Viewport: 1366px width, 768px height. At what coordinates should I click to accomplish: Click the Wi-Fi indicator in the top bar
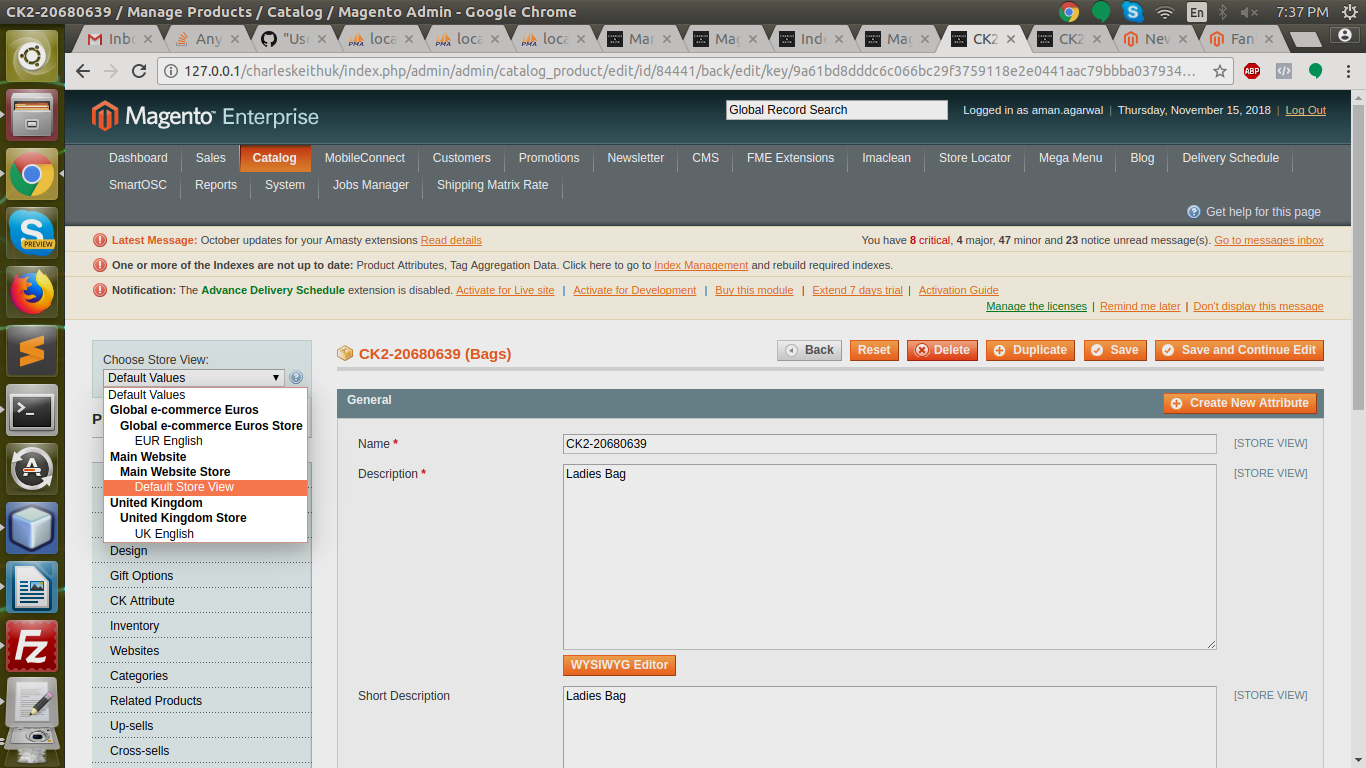point(1163,13)
